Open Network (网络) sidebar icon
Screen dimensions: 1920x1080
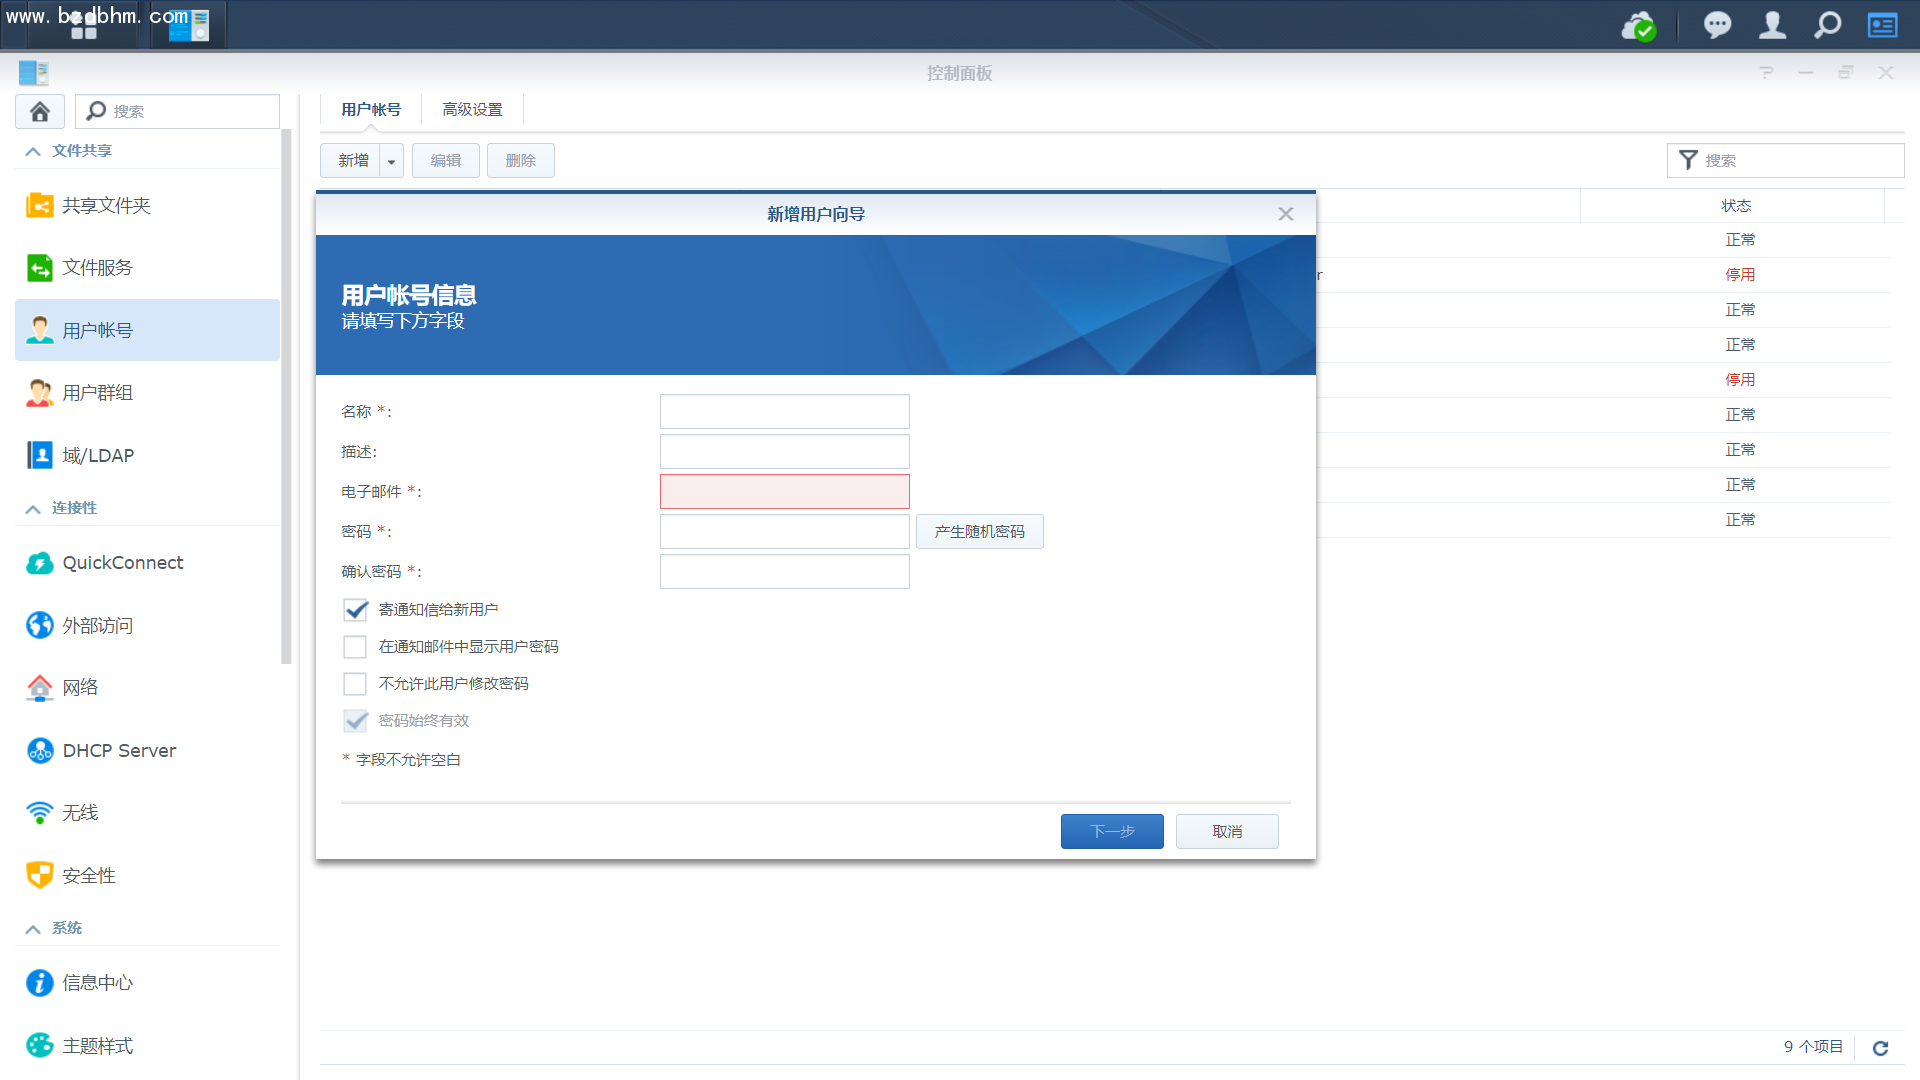(x=40, y=687)
